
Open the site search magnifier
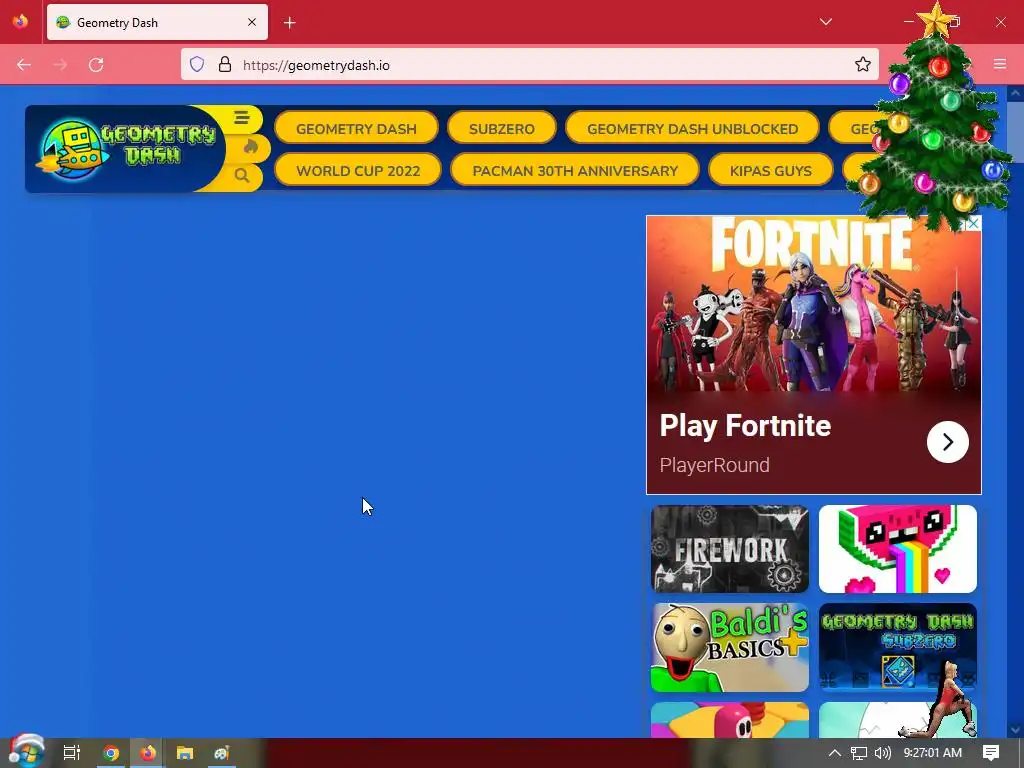[242, 175]
